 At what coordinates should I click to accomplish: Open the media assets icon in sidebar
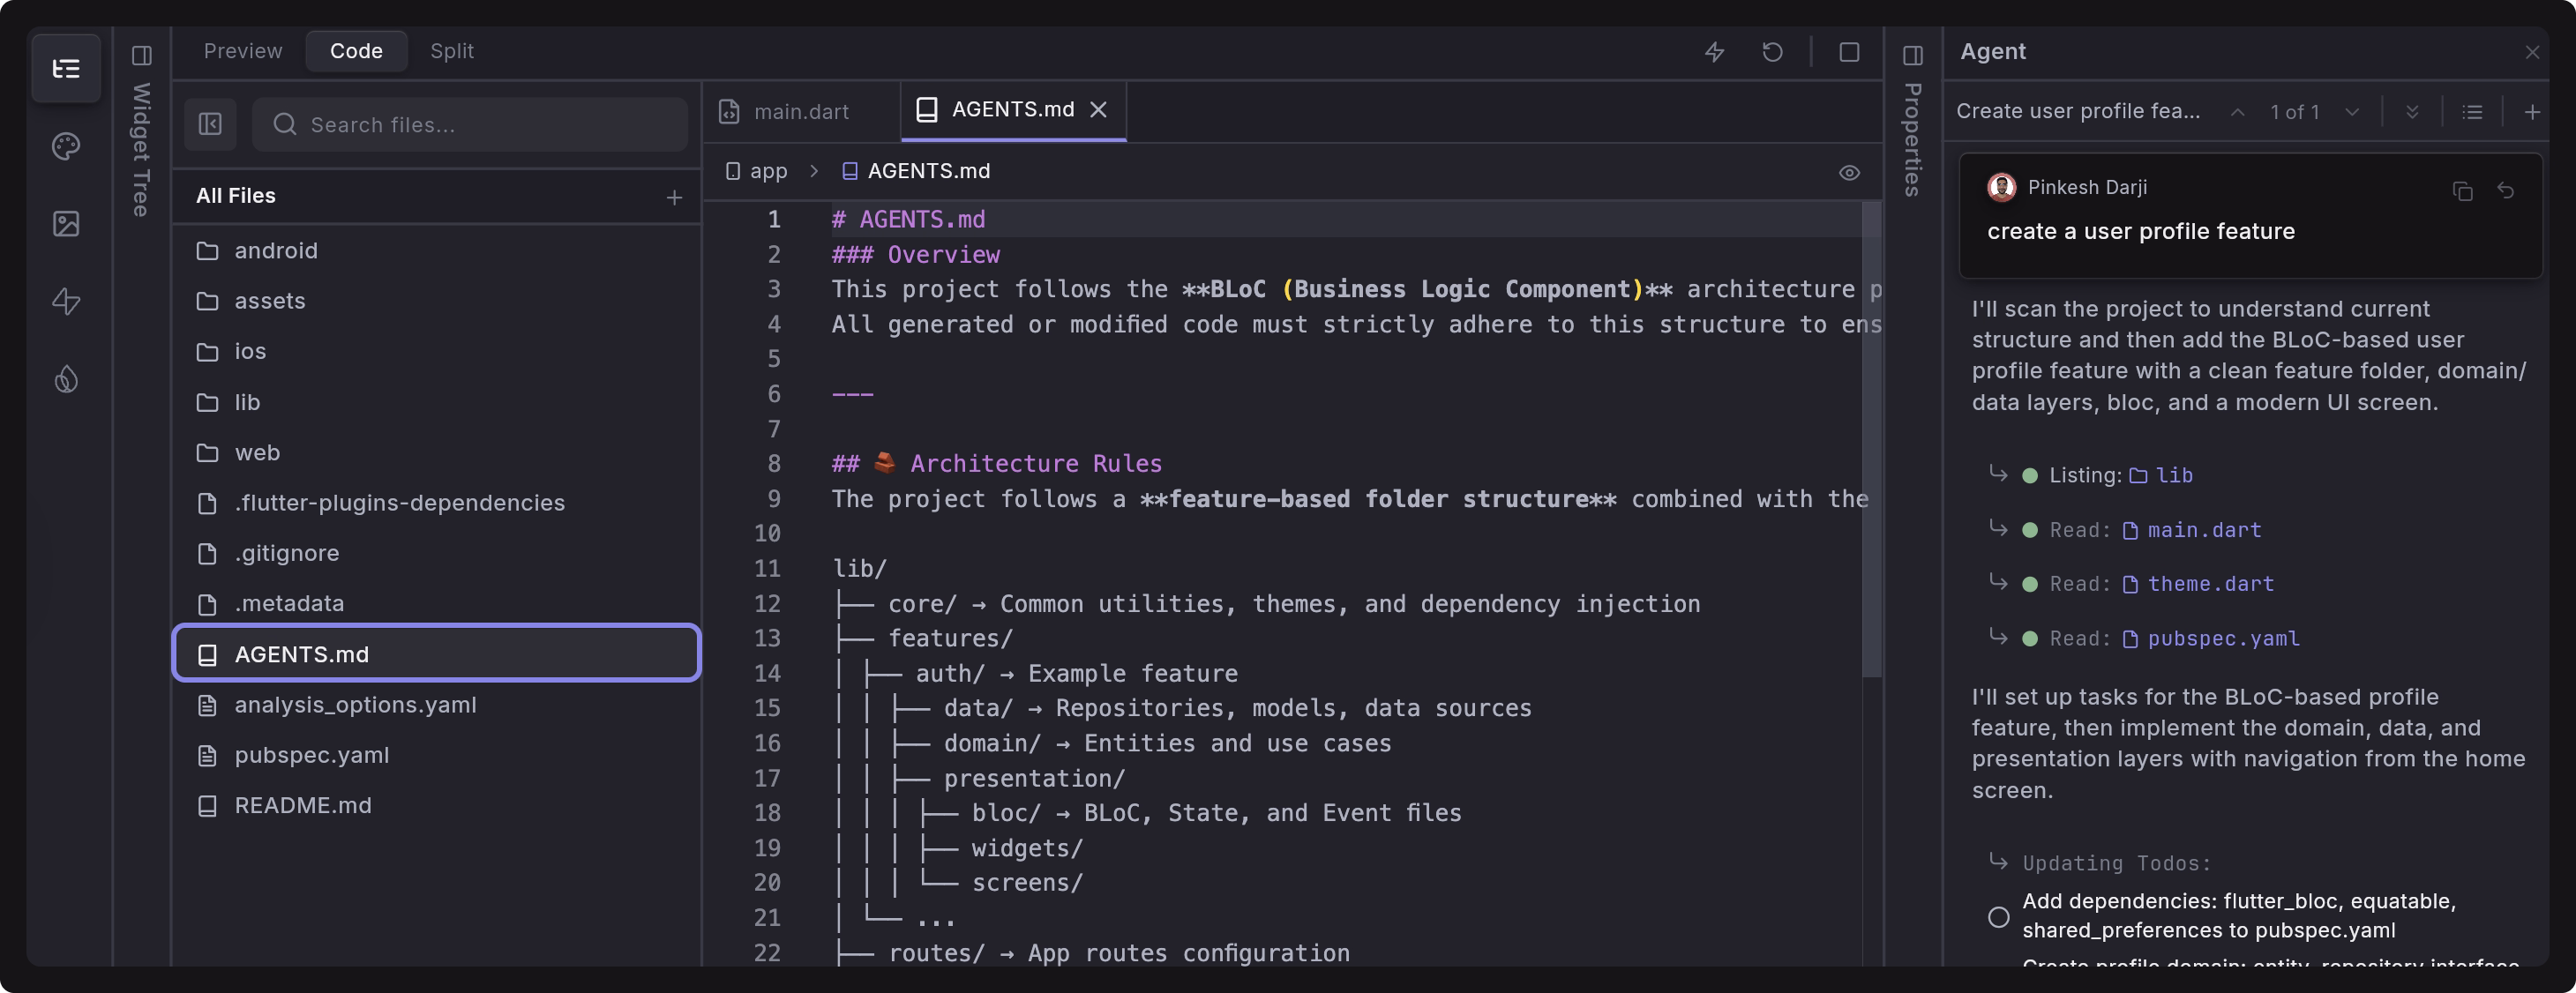pos(66,224)
